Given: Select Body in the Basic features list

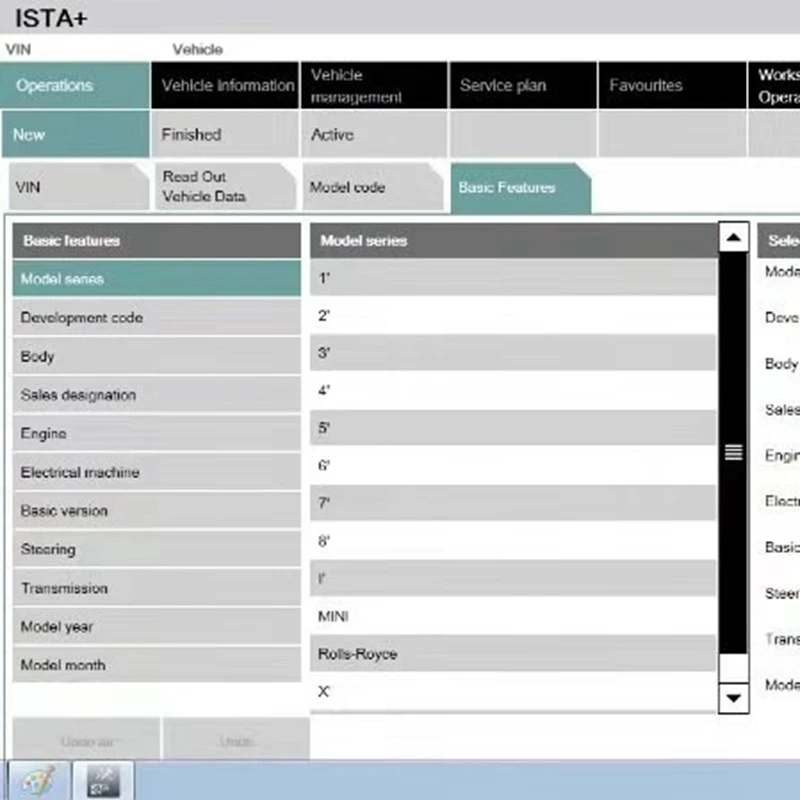Looking at the screenshot, I should [x=157, y=356].
